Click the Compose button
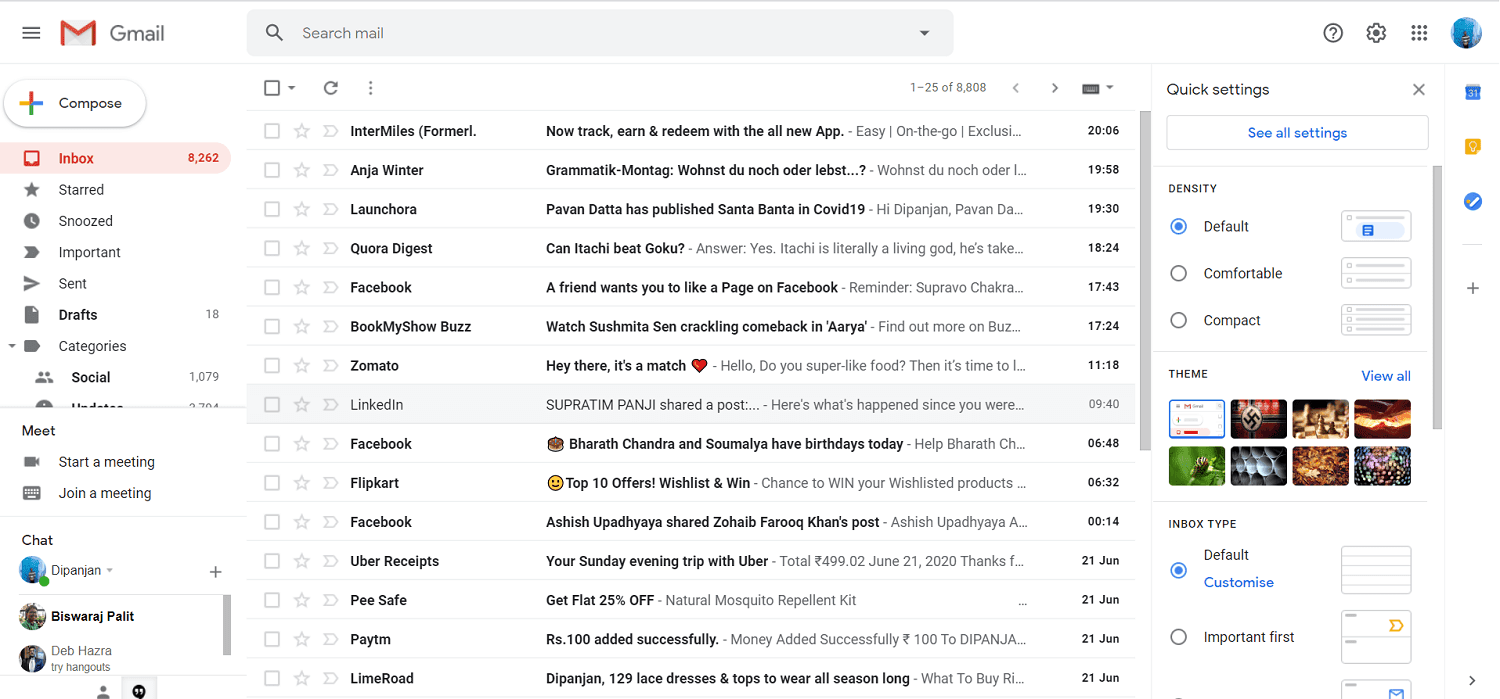The width and height of the screenshot is (1500, 699). (75, 103)
